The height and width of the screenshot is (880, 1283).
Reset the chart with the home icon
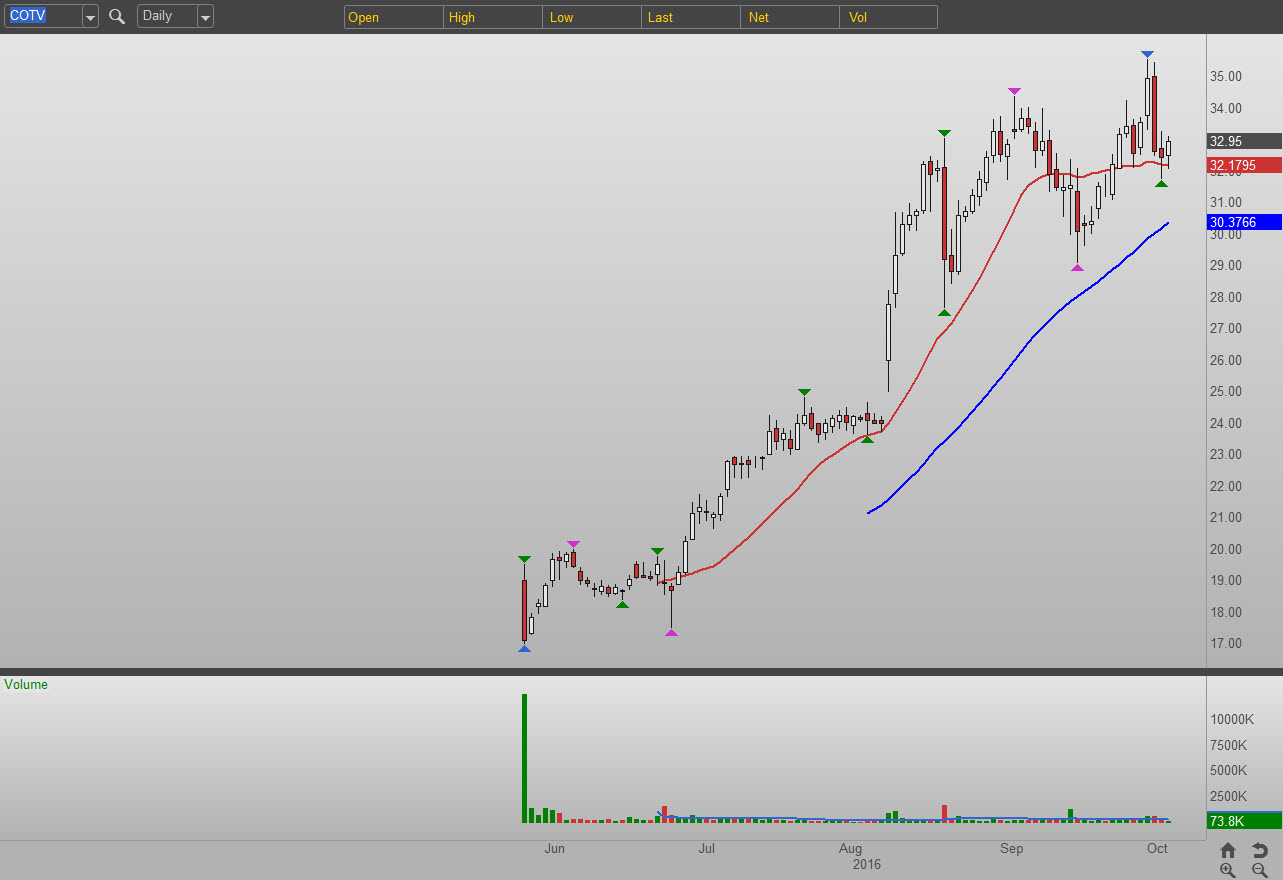tap(1228, 850)
